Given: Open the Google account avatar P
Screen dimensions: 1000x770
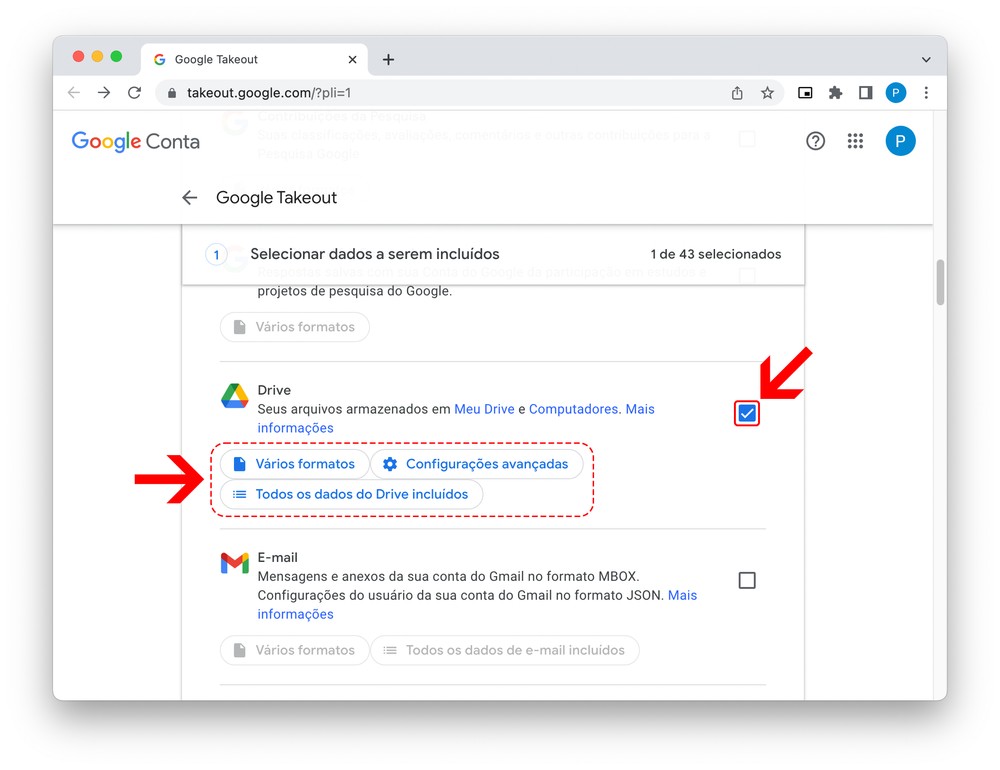Looking at the screenshot, I should coord(900,141).
